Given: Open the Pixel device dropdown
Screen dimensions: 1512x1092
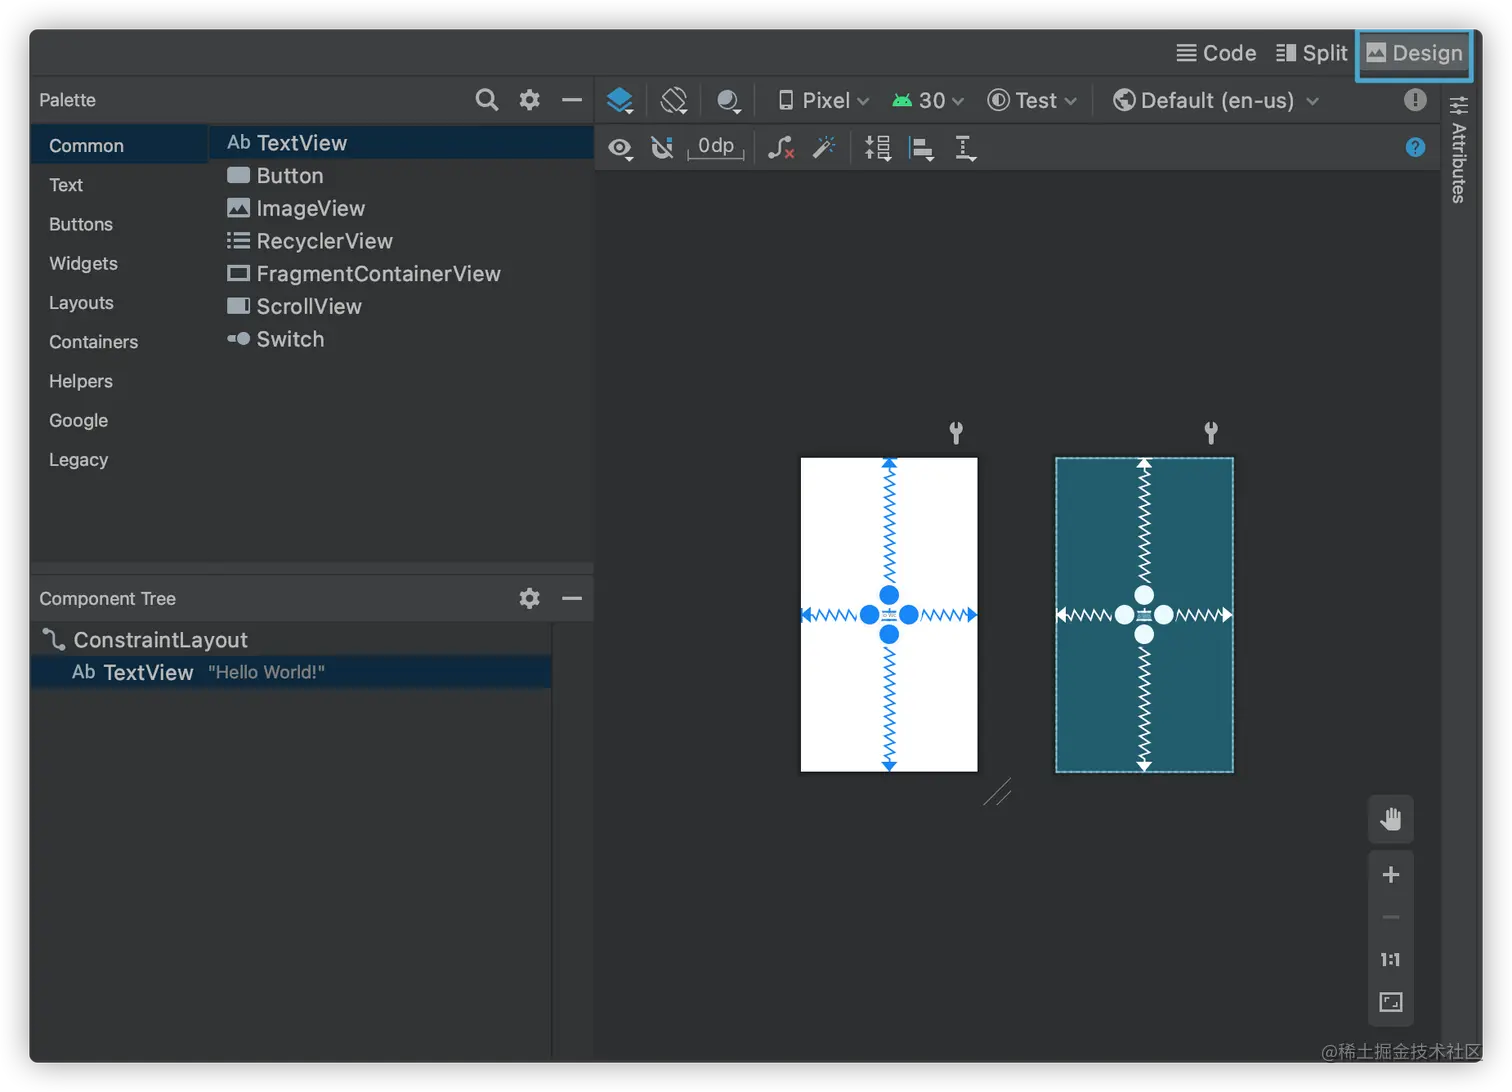Looking at the screenshot, I should pos(824,101).
